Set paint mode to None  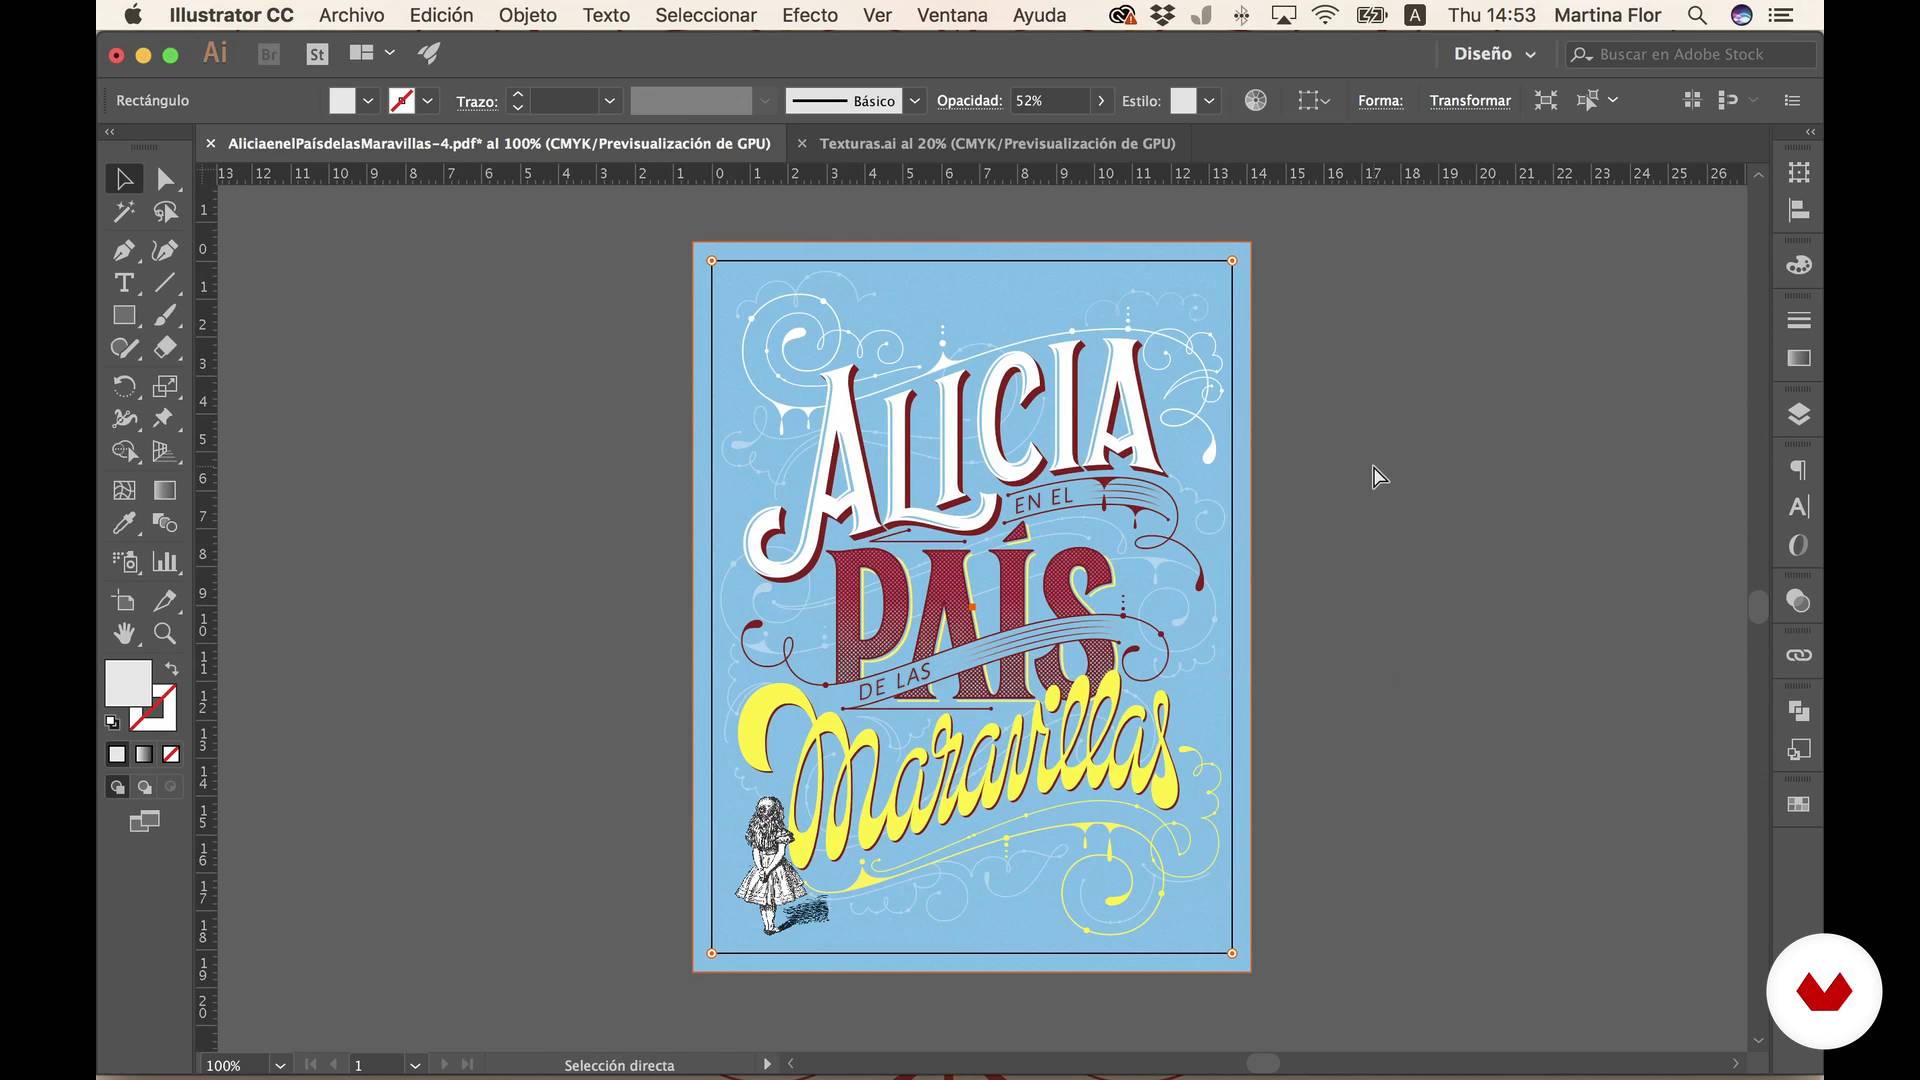point(171,754)
